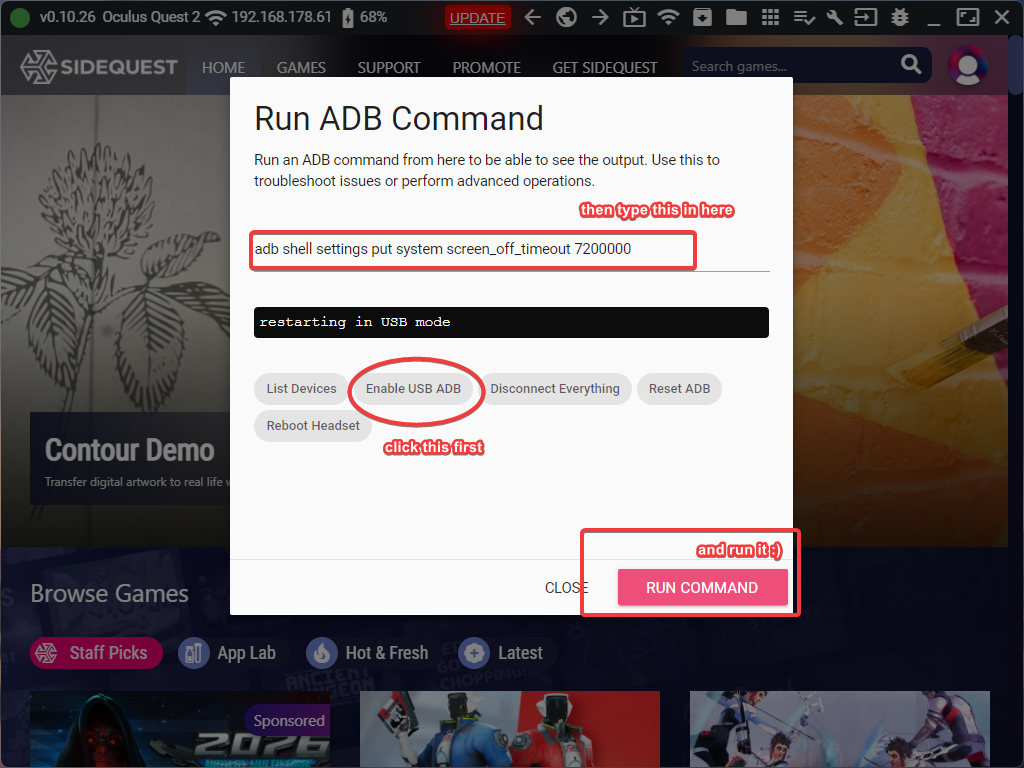Click the ADB command text input

[511, 249]
